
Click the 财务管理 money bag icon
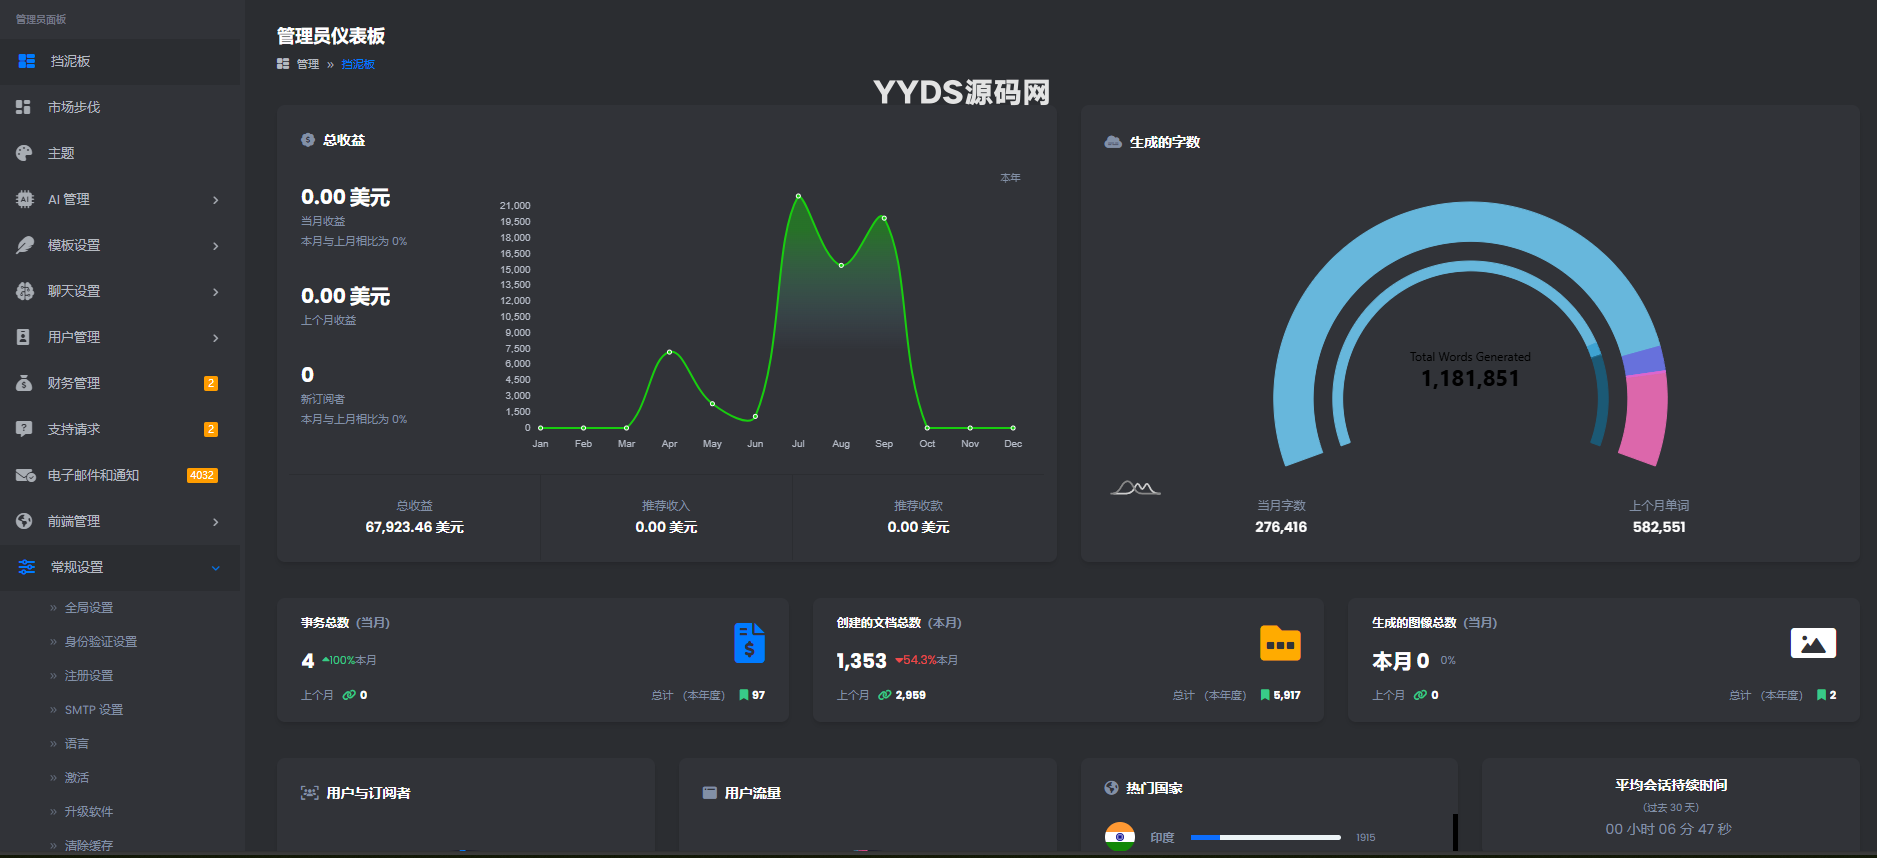click(24, 383)
